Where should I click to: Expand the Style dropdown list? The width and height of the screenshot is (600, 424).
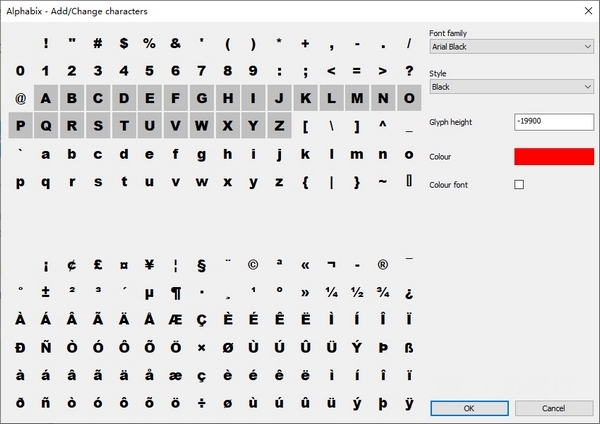click(511, 87)
